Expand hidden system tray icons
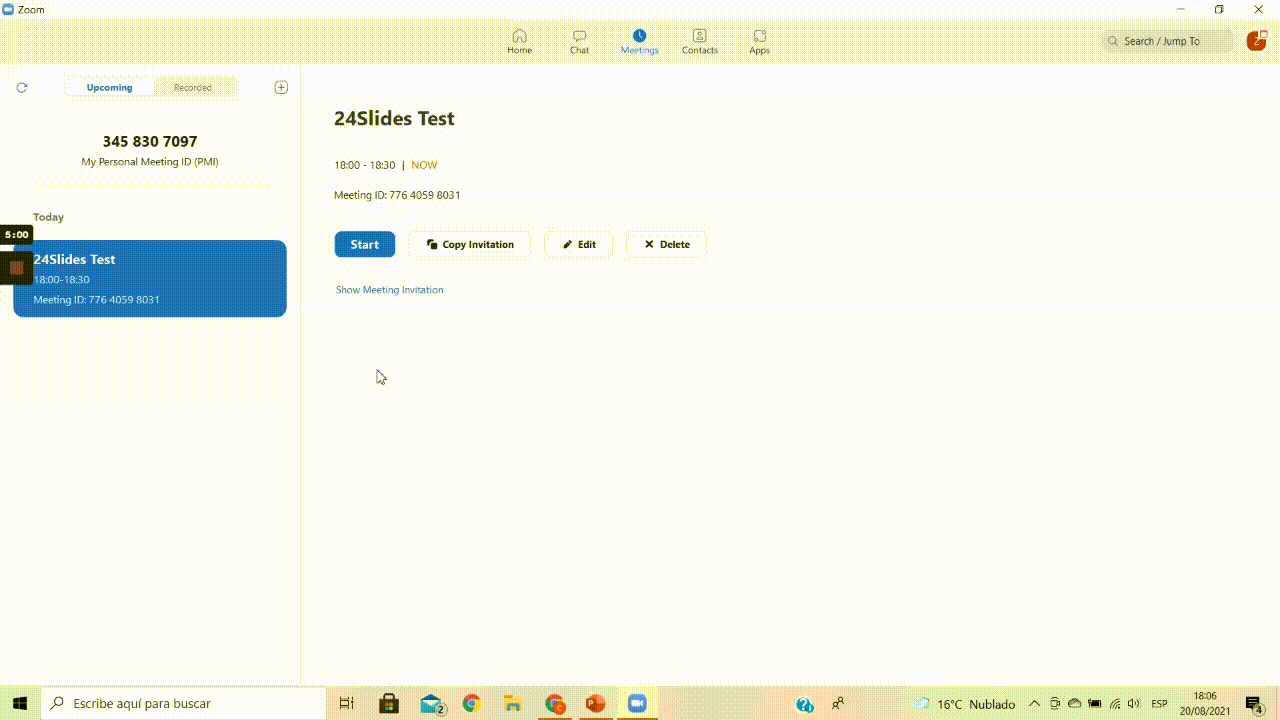 pyautogui.click(x=1034, y=704)
